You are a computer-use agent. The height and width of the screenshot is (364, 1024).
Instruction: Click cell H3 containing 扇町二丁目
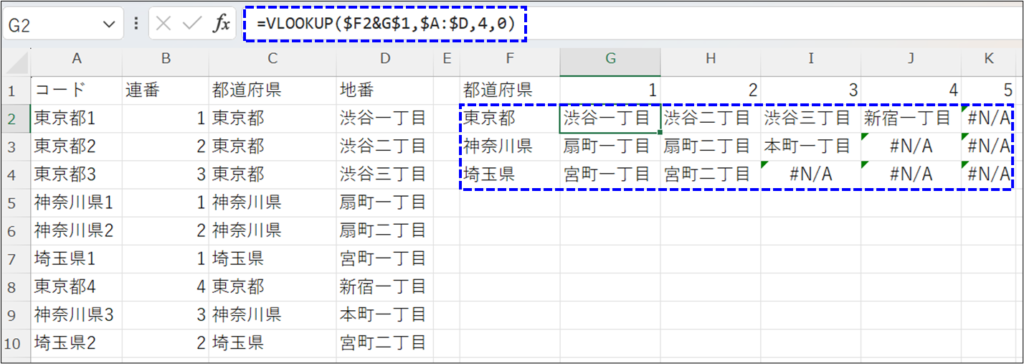click(x=711, y=146)
